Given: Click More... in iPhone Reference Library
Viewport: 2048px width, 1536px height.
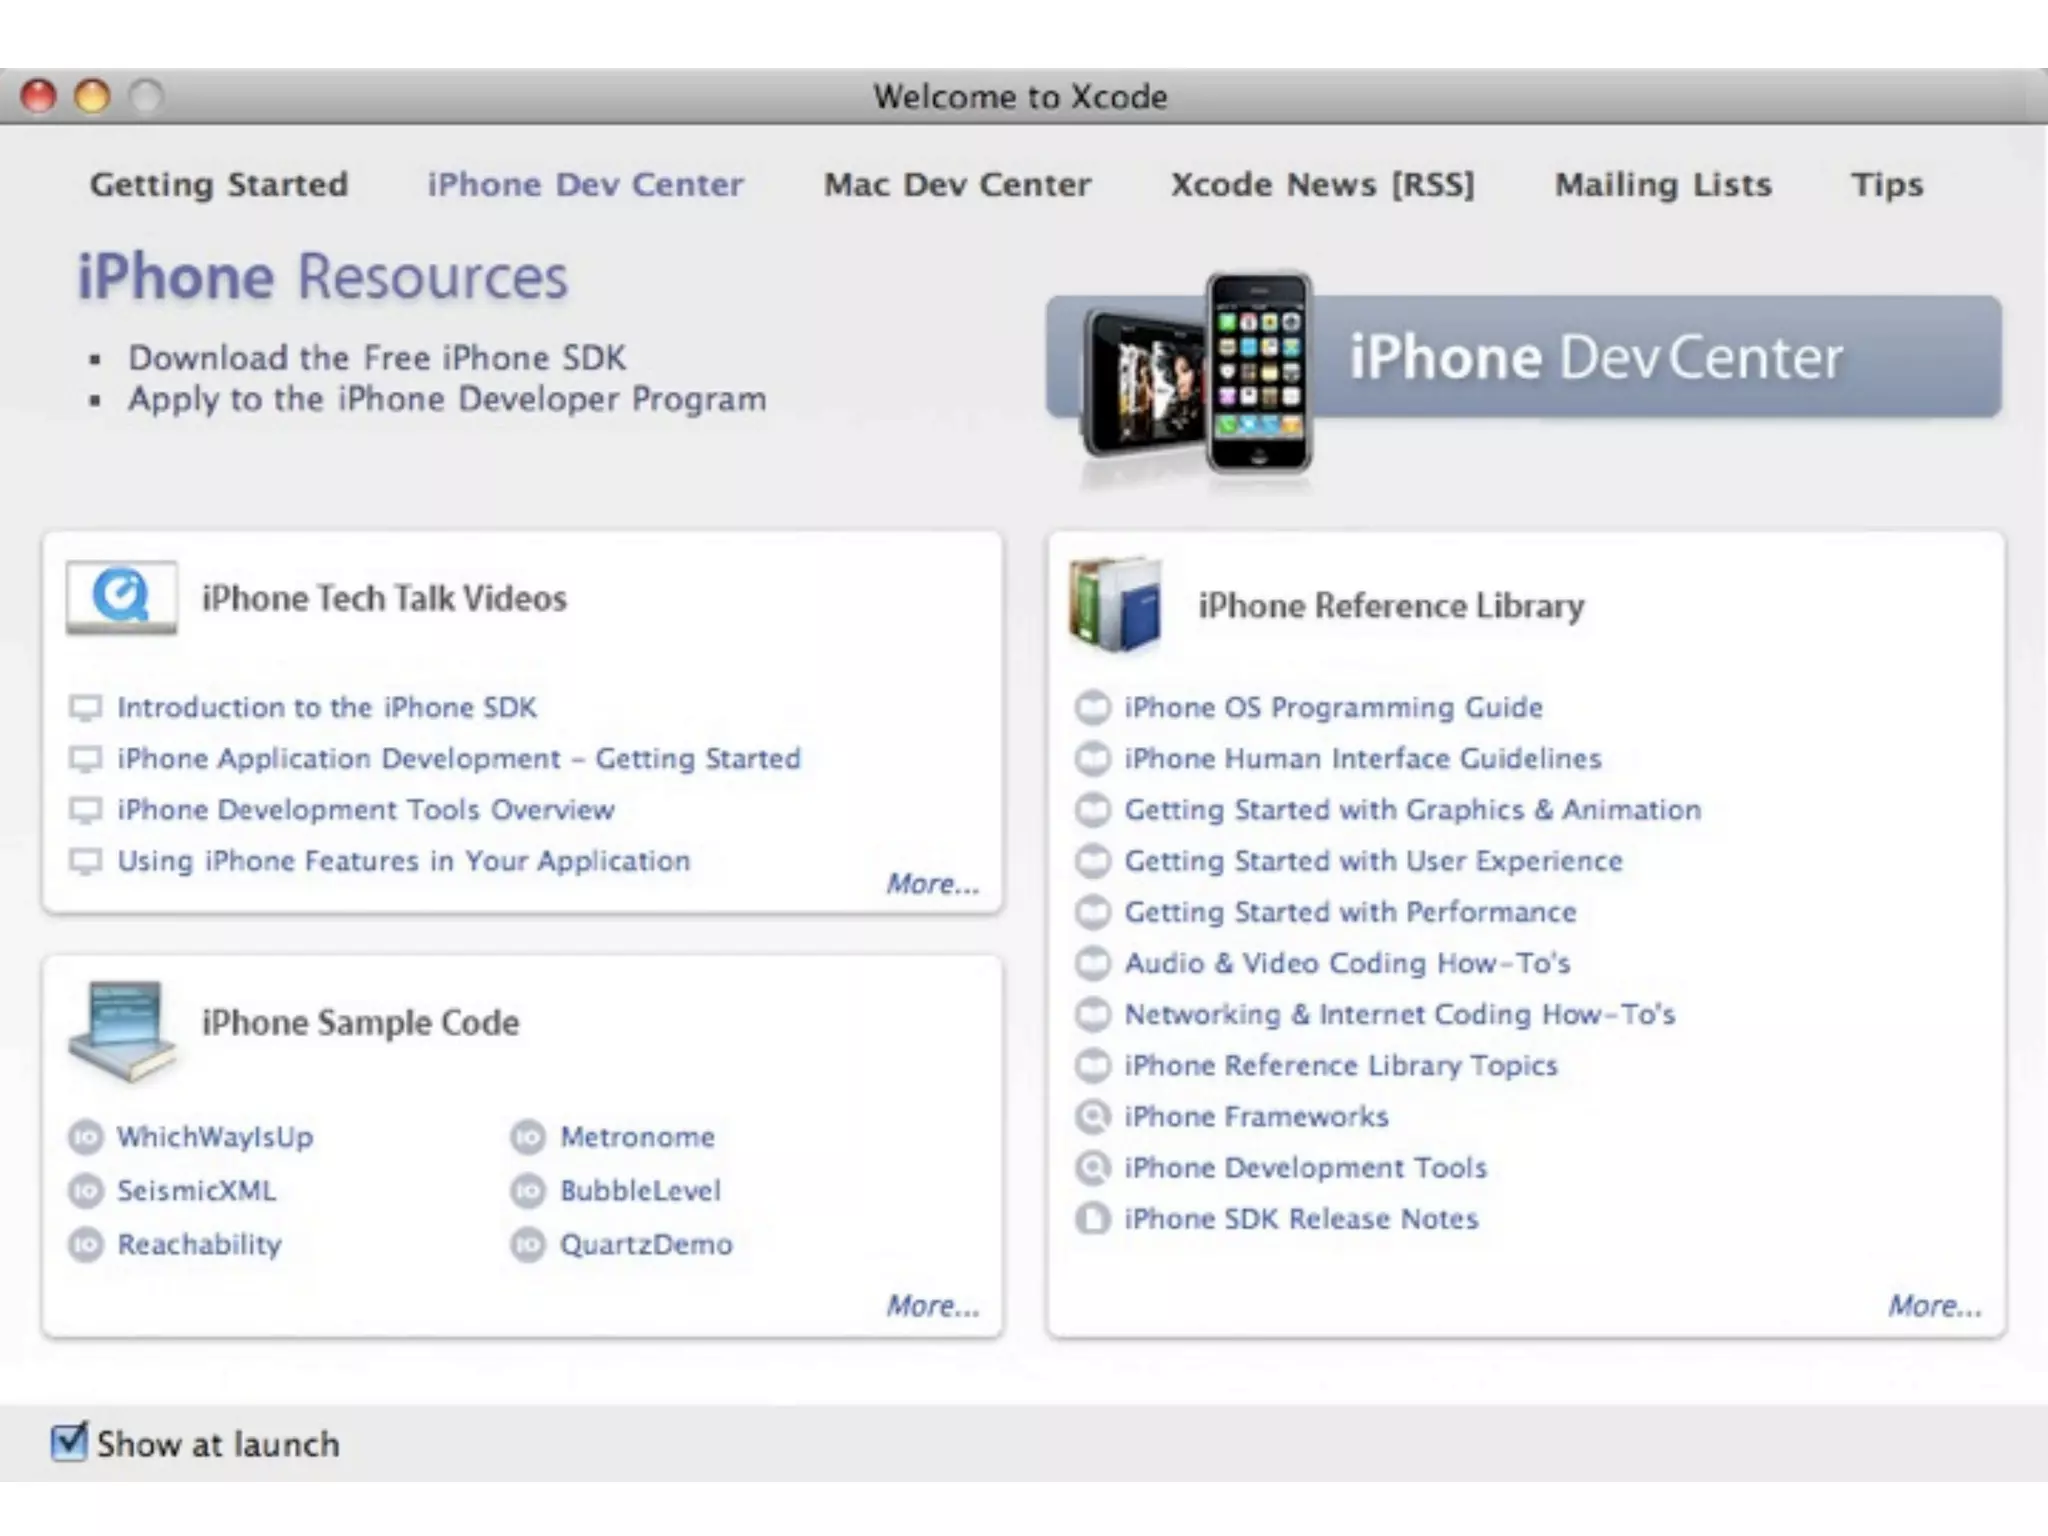Looking at the screenshot, I should pyautogui.click(x=1935, y=1306).
